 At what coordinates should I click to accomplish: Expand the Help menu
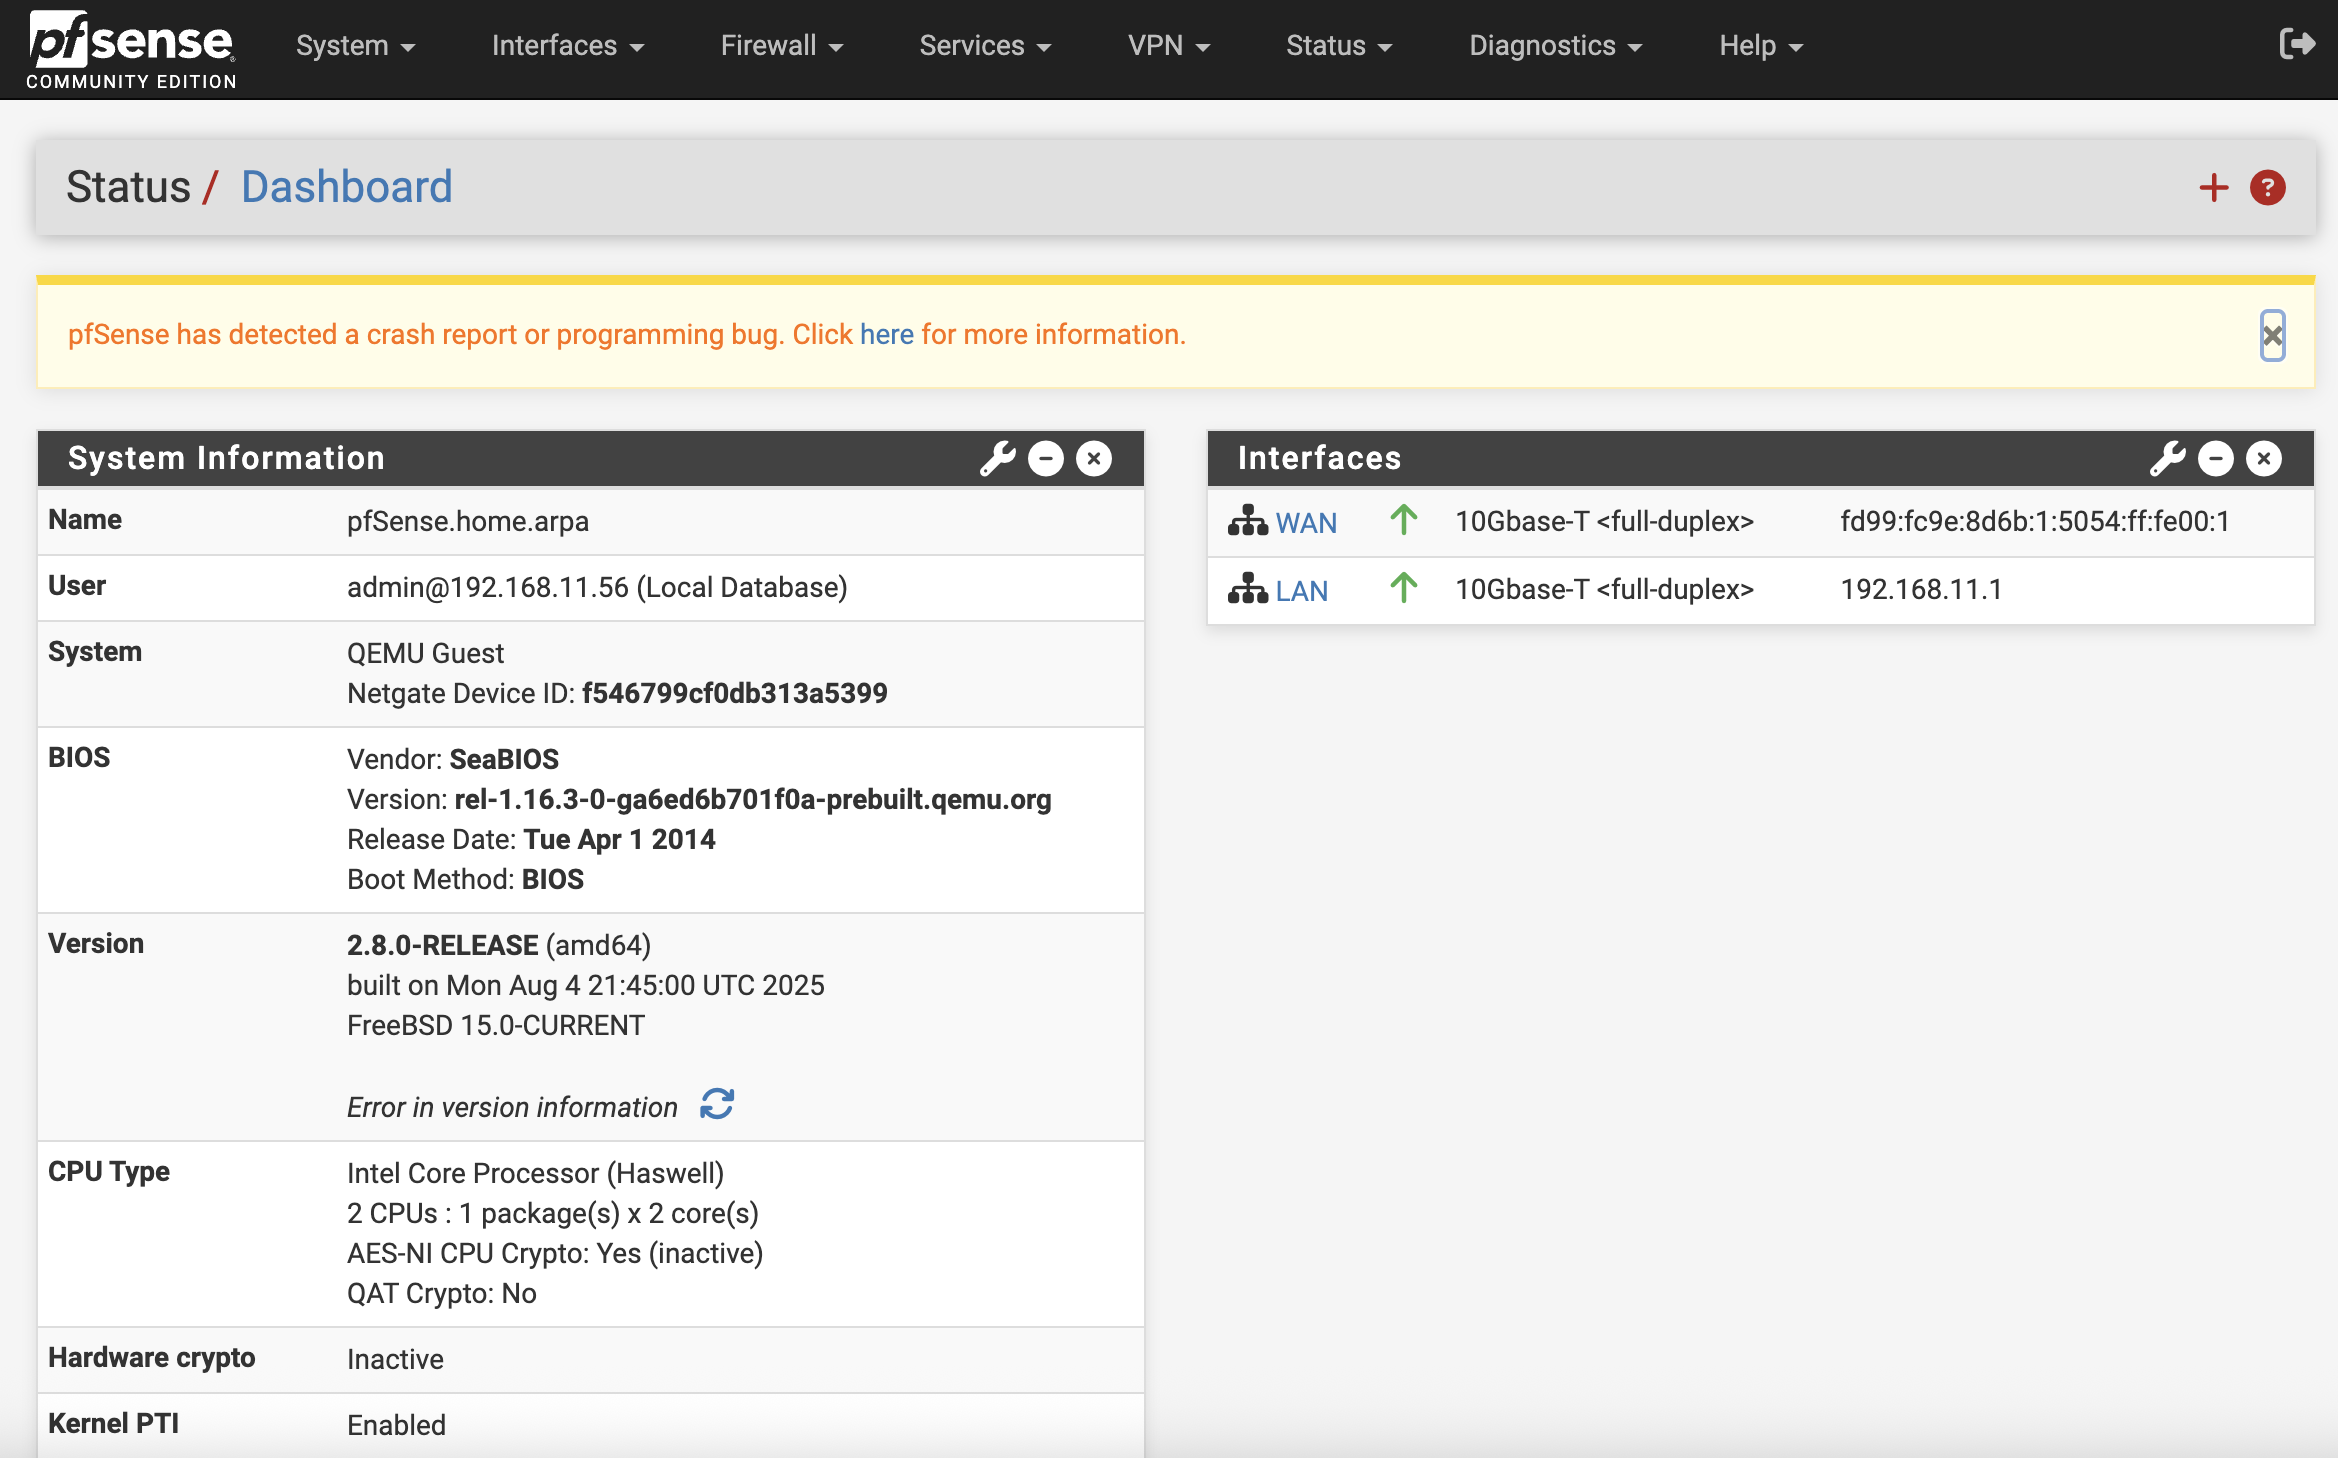point(1760,46)
